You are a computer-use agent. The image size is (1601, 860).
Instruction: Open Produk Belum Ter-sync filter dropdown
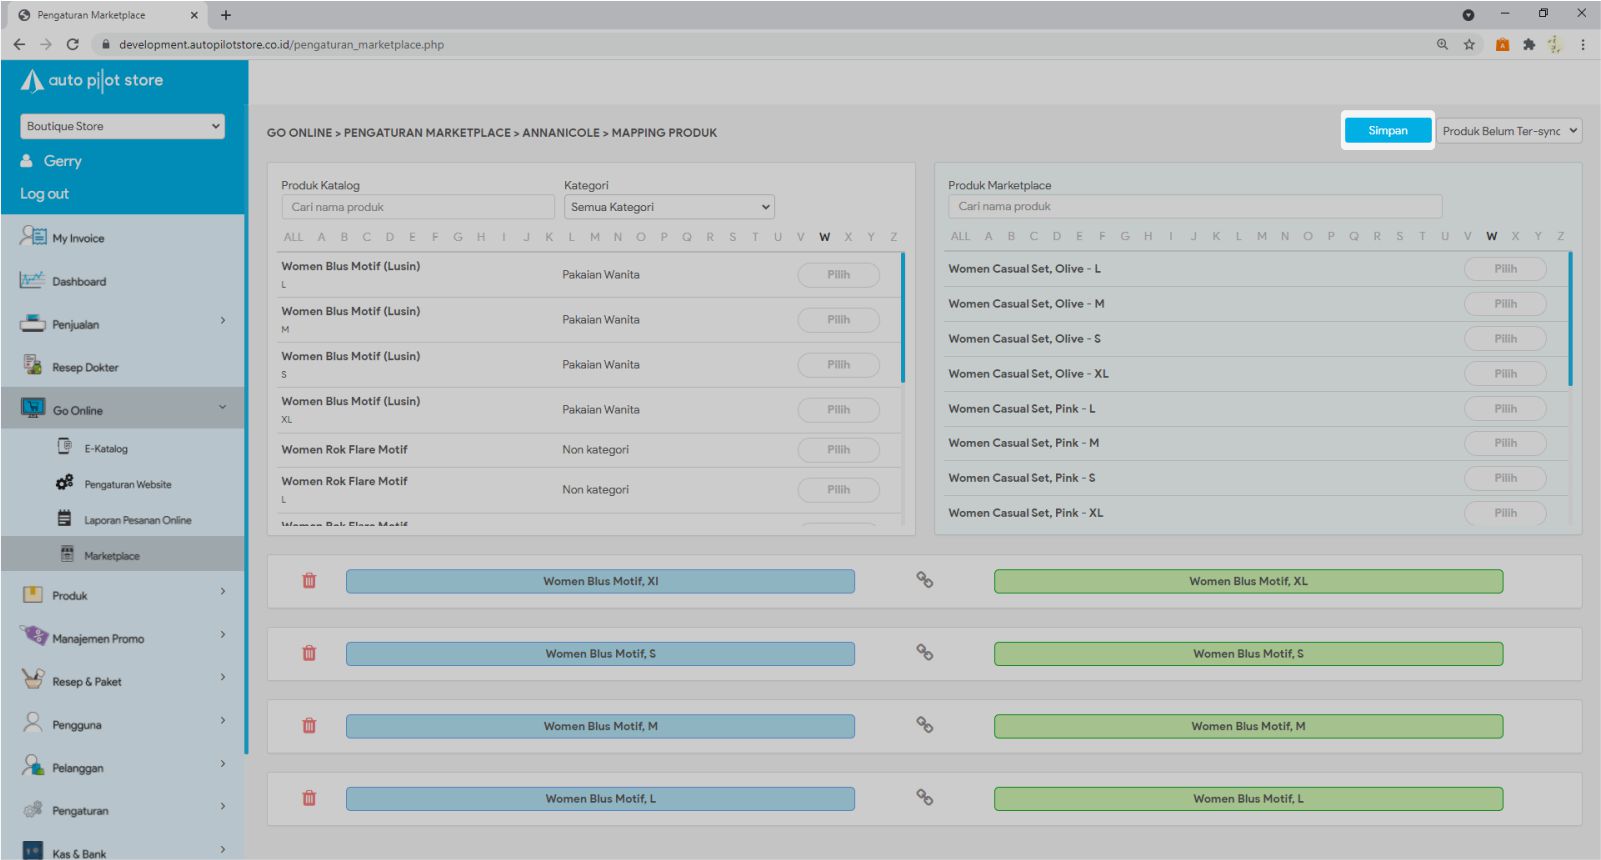(x=1509, y=131)
